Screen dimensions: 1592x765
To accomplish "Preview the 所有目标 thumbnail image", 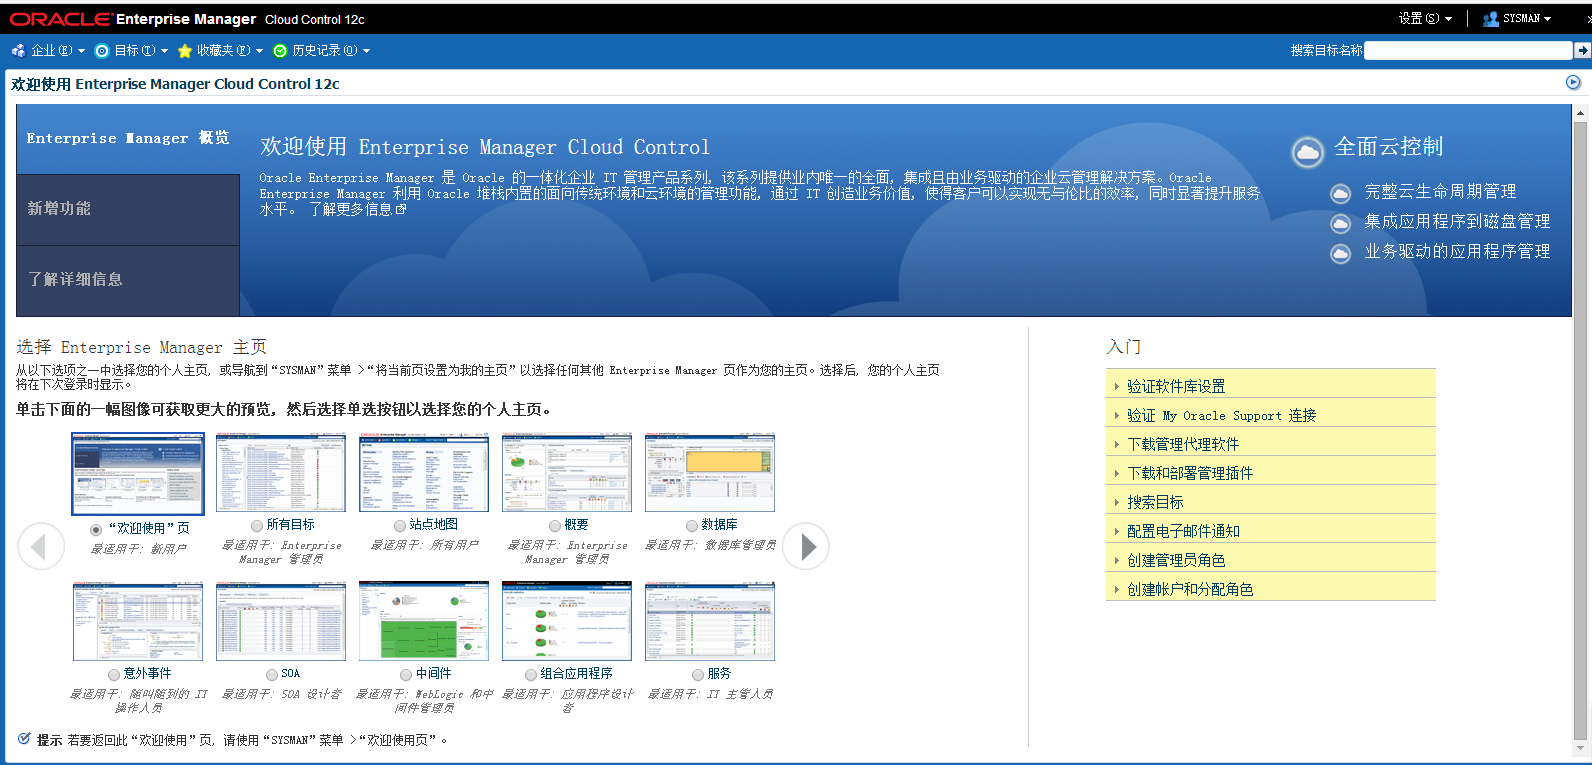I will [281, 473].
